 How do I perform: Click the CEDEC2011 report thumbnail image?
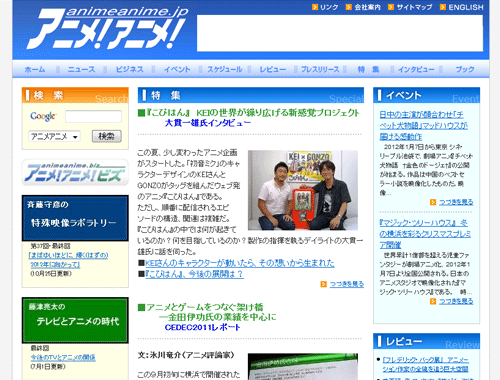(303, 366)
